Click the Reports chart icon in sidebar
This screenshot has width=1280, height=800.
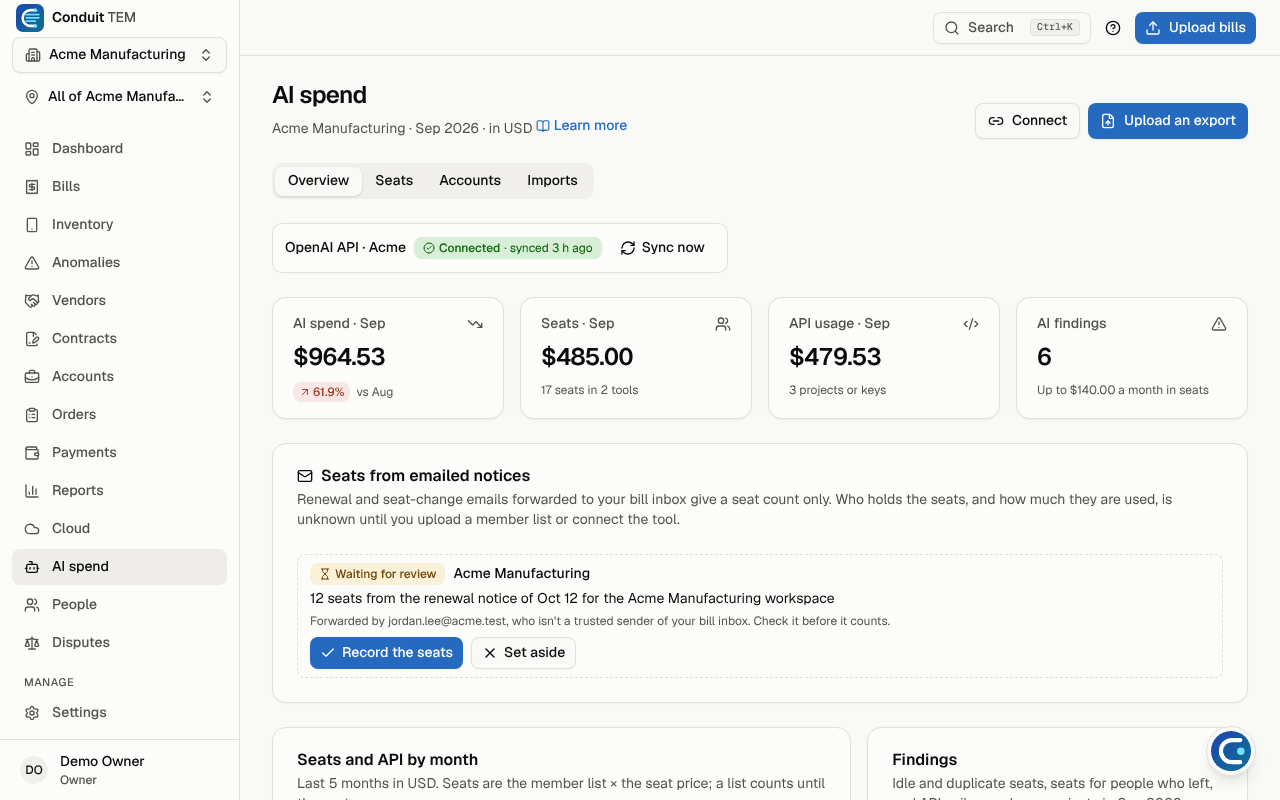coord(32,490)
